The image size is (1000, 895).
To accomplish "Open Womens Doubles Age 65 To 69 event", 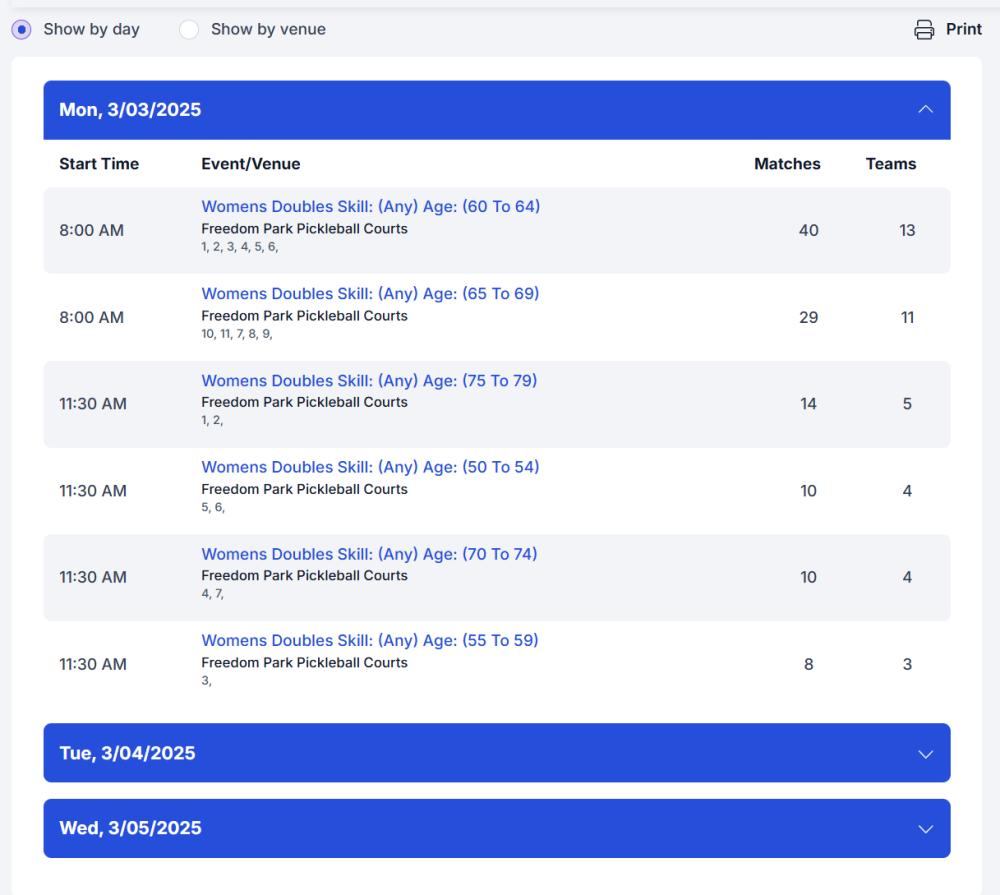I will click(x=370, y=294).
